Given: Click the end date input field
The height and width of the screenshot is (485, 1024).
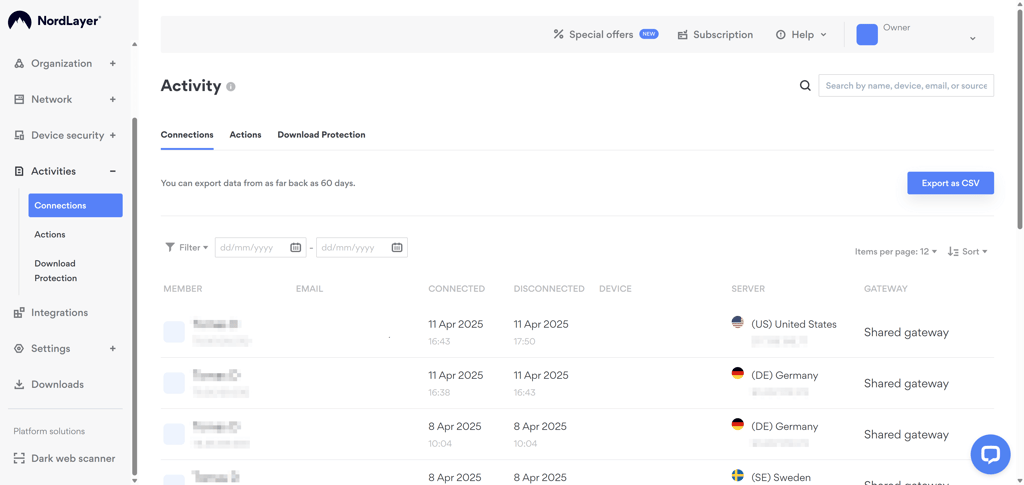Looking at the screenshot, I should pyautogui.click(x=362, y=247).
